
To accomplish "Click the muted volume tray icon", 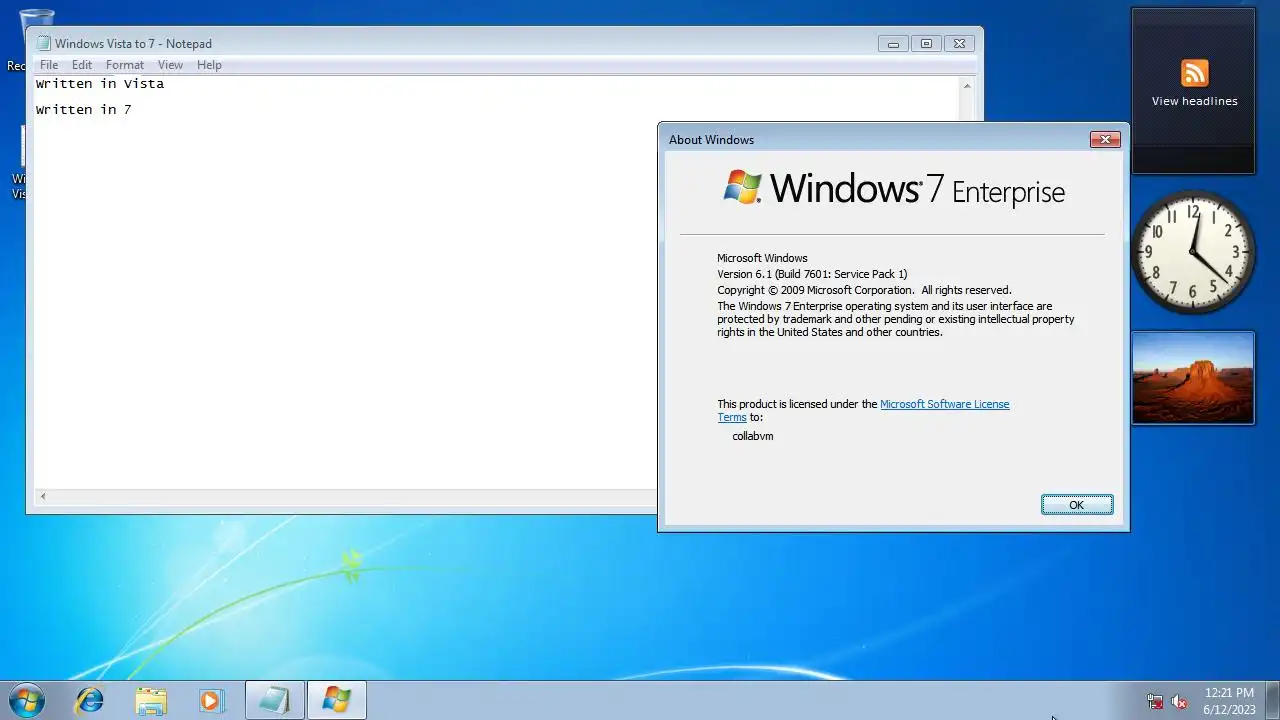I will (x=1179, y=702).
